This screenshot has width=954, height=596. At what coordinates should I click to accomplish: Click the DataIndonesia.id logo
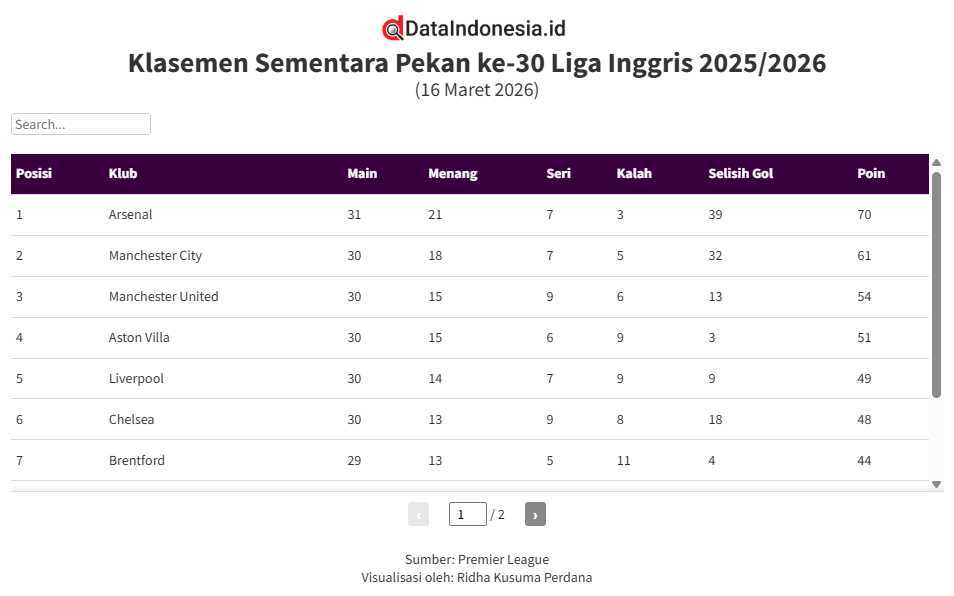coord(474,28)
